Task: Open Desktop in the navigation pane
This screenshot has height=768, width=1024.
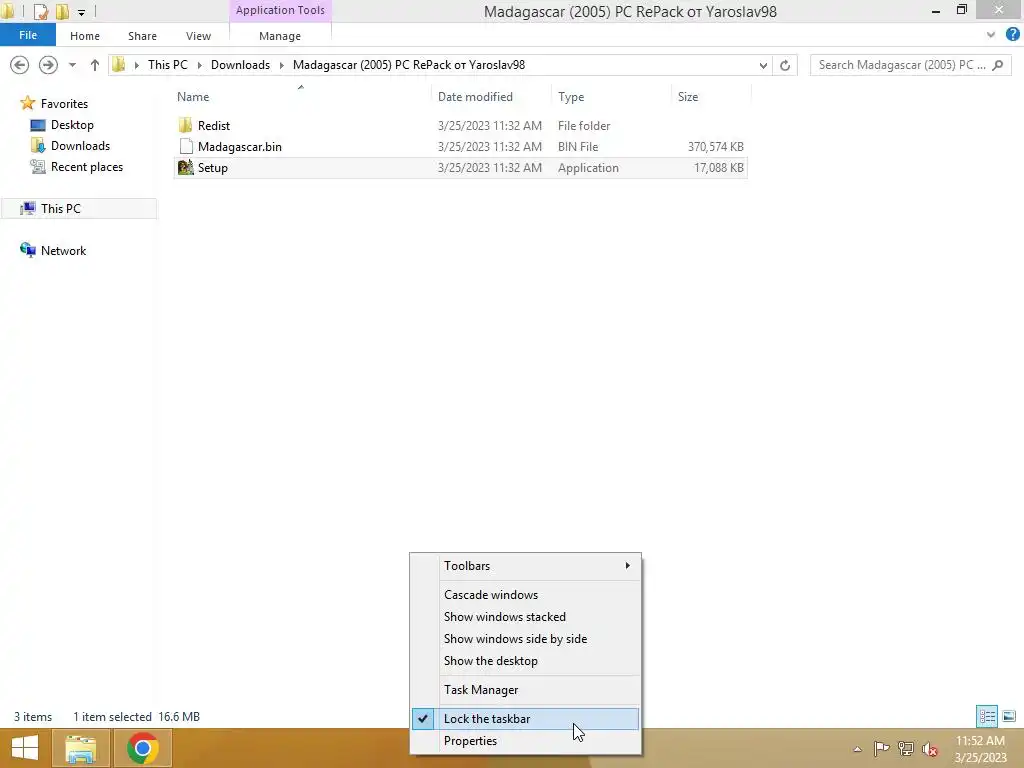Action: pyautogui.click(x=72, y=124)
